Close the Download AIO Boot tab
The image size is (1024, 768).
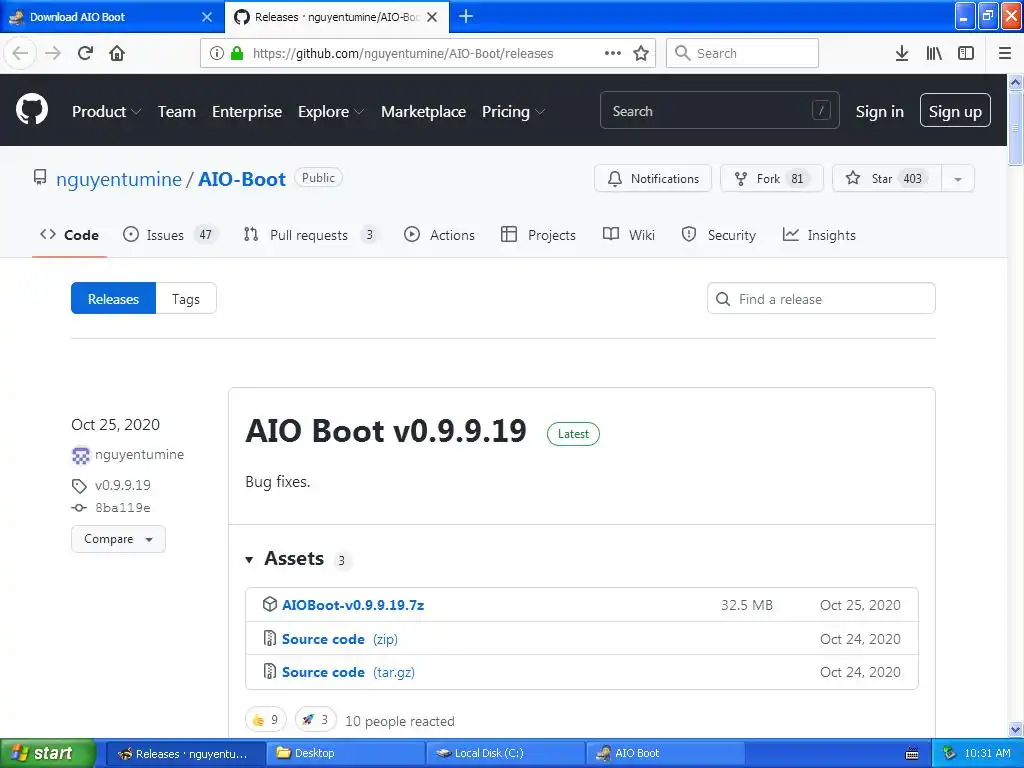point(207,17)
